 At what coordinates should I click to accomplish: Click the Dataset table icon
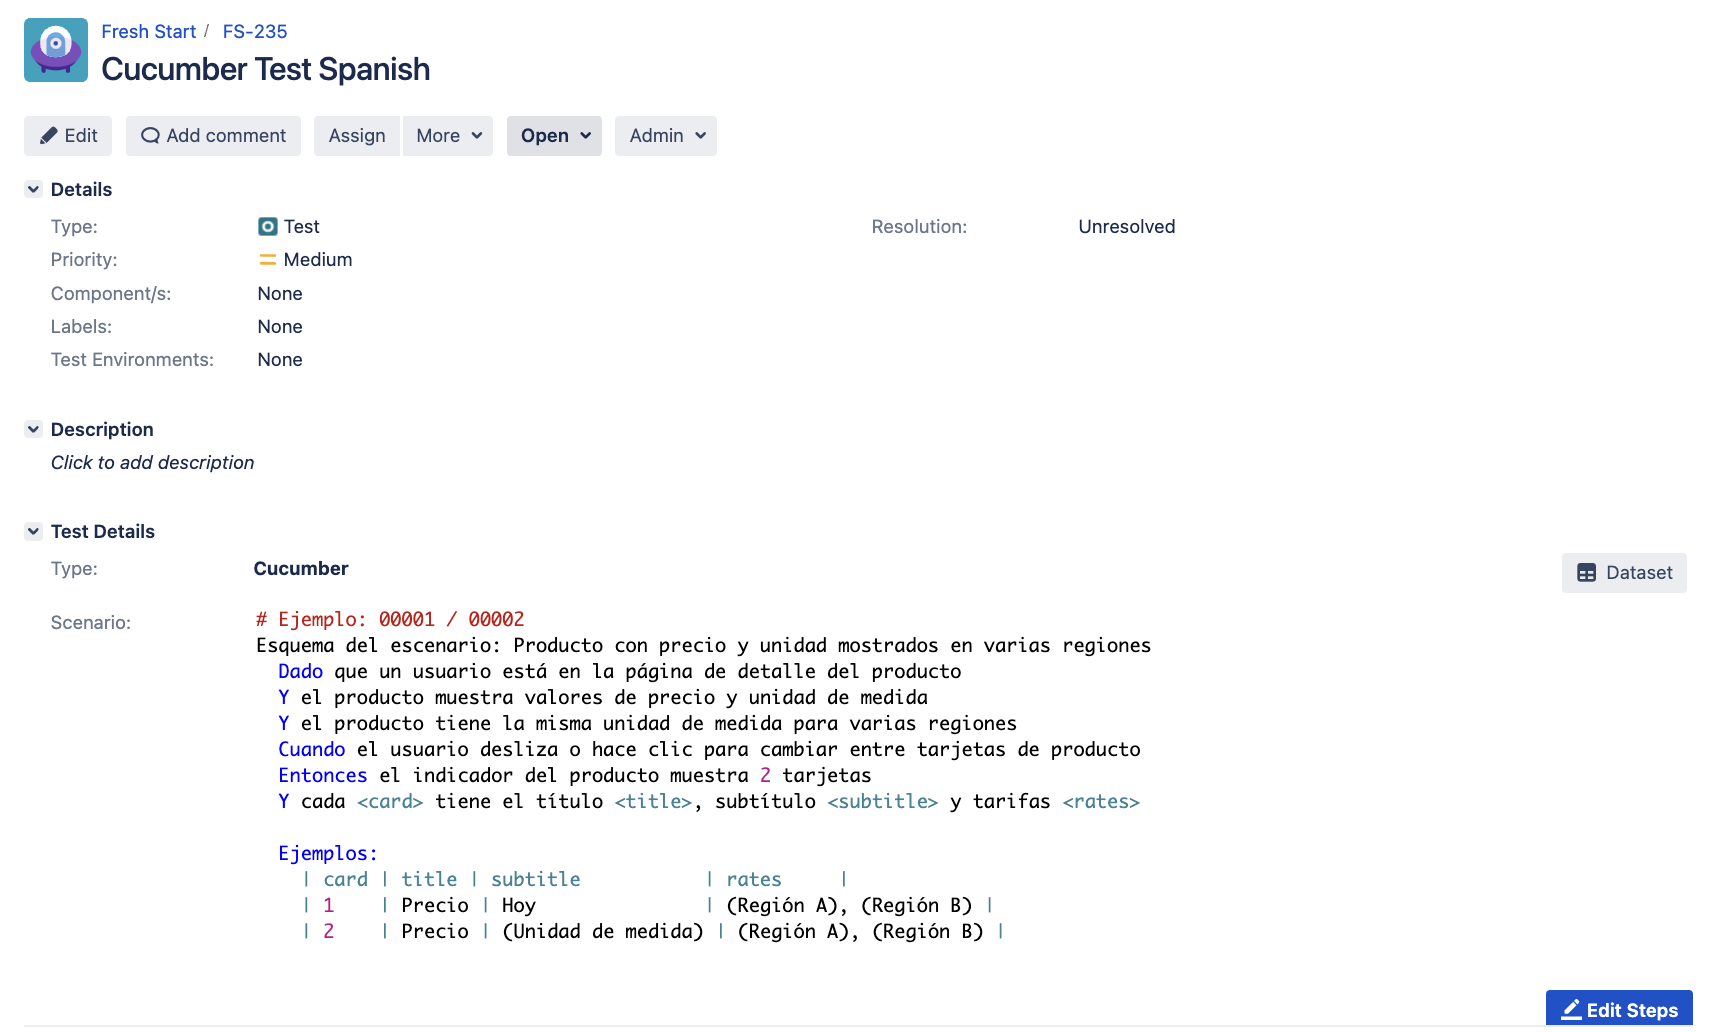pyautogui.click(x=1586, y=573)
